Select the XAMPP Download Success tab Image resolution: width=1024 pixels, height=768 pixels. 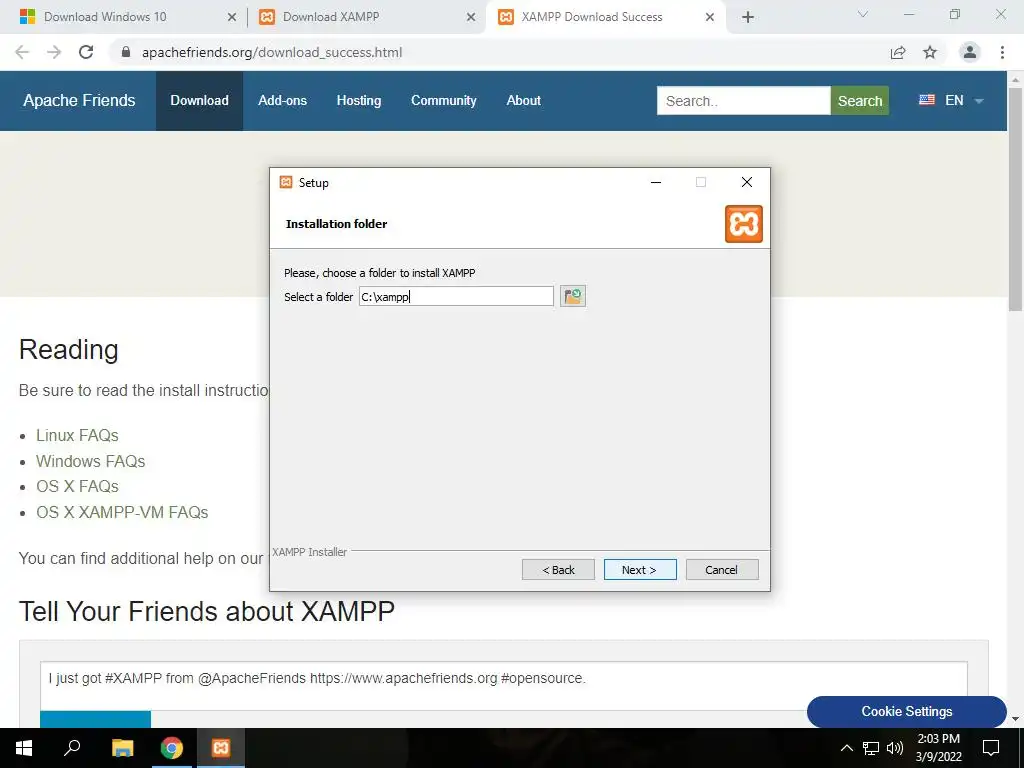[592, 17]
